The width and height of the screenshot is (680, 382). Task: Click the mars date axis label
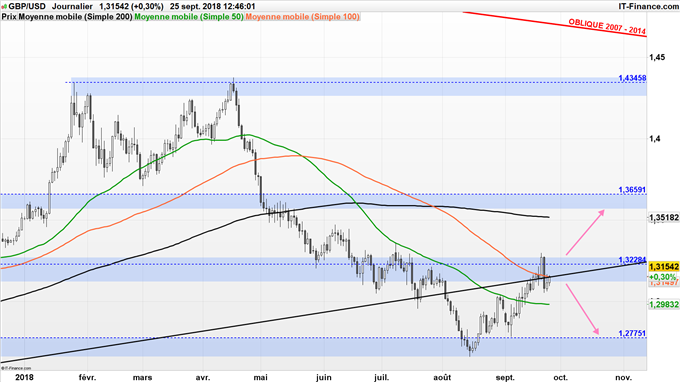click(142, 378)
